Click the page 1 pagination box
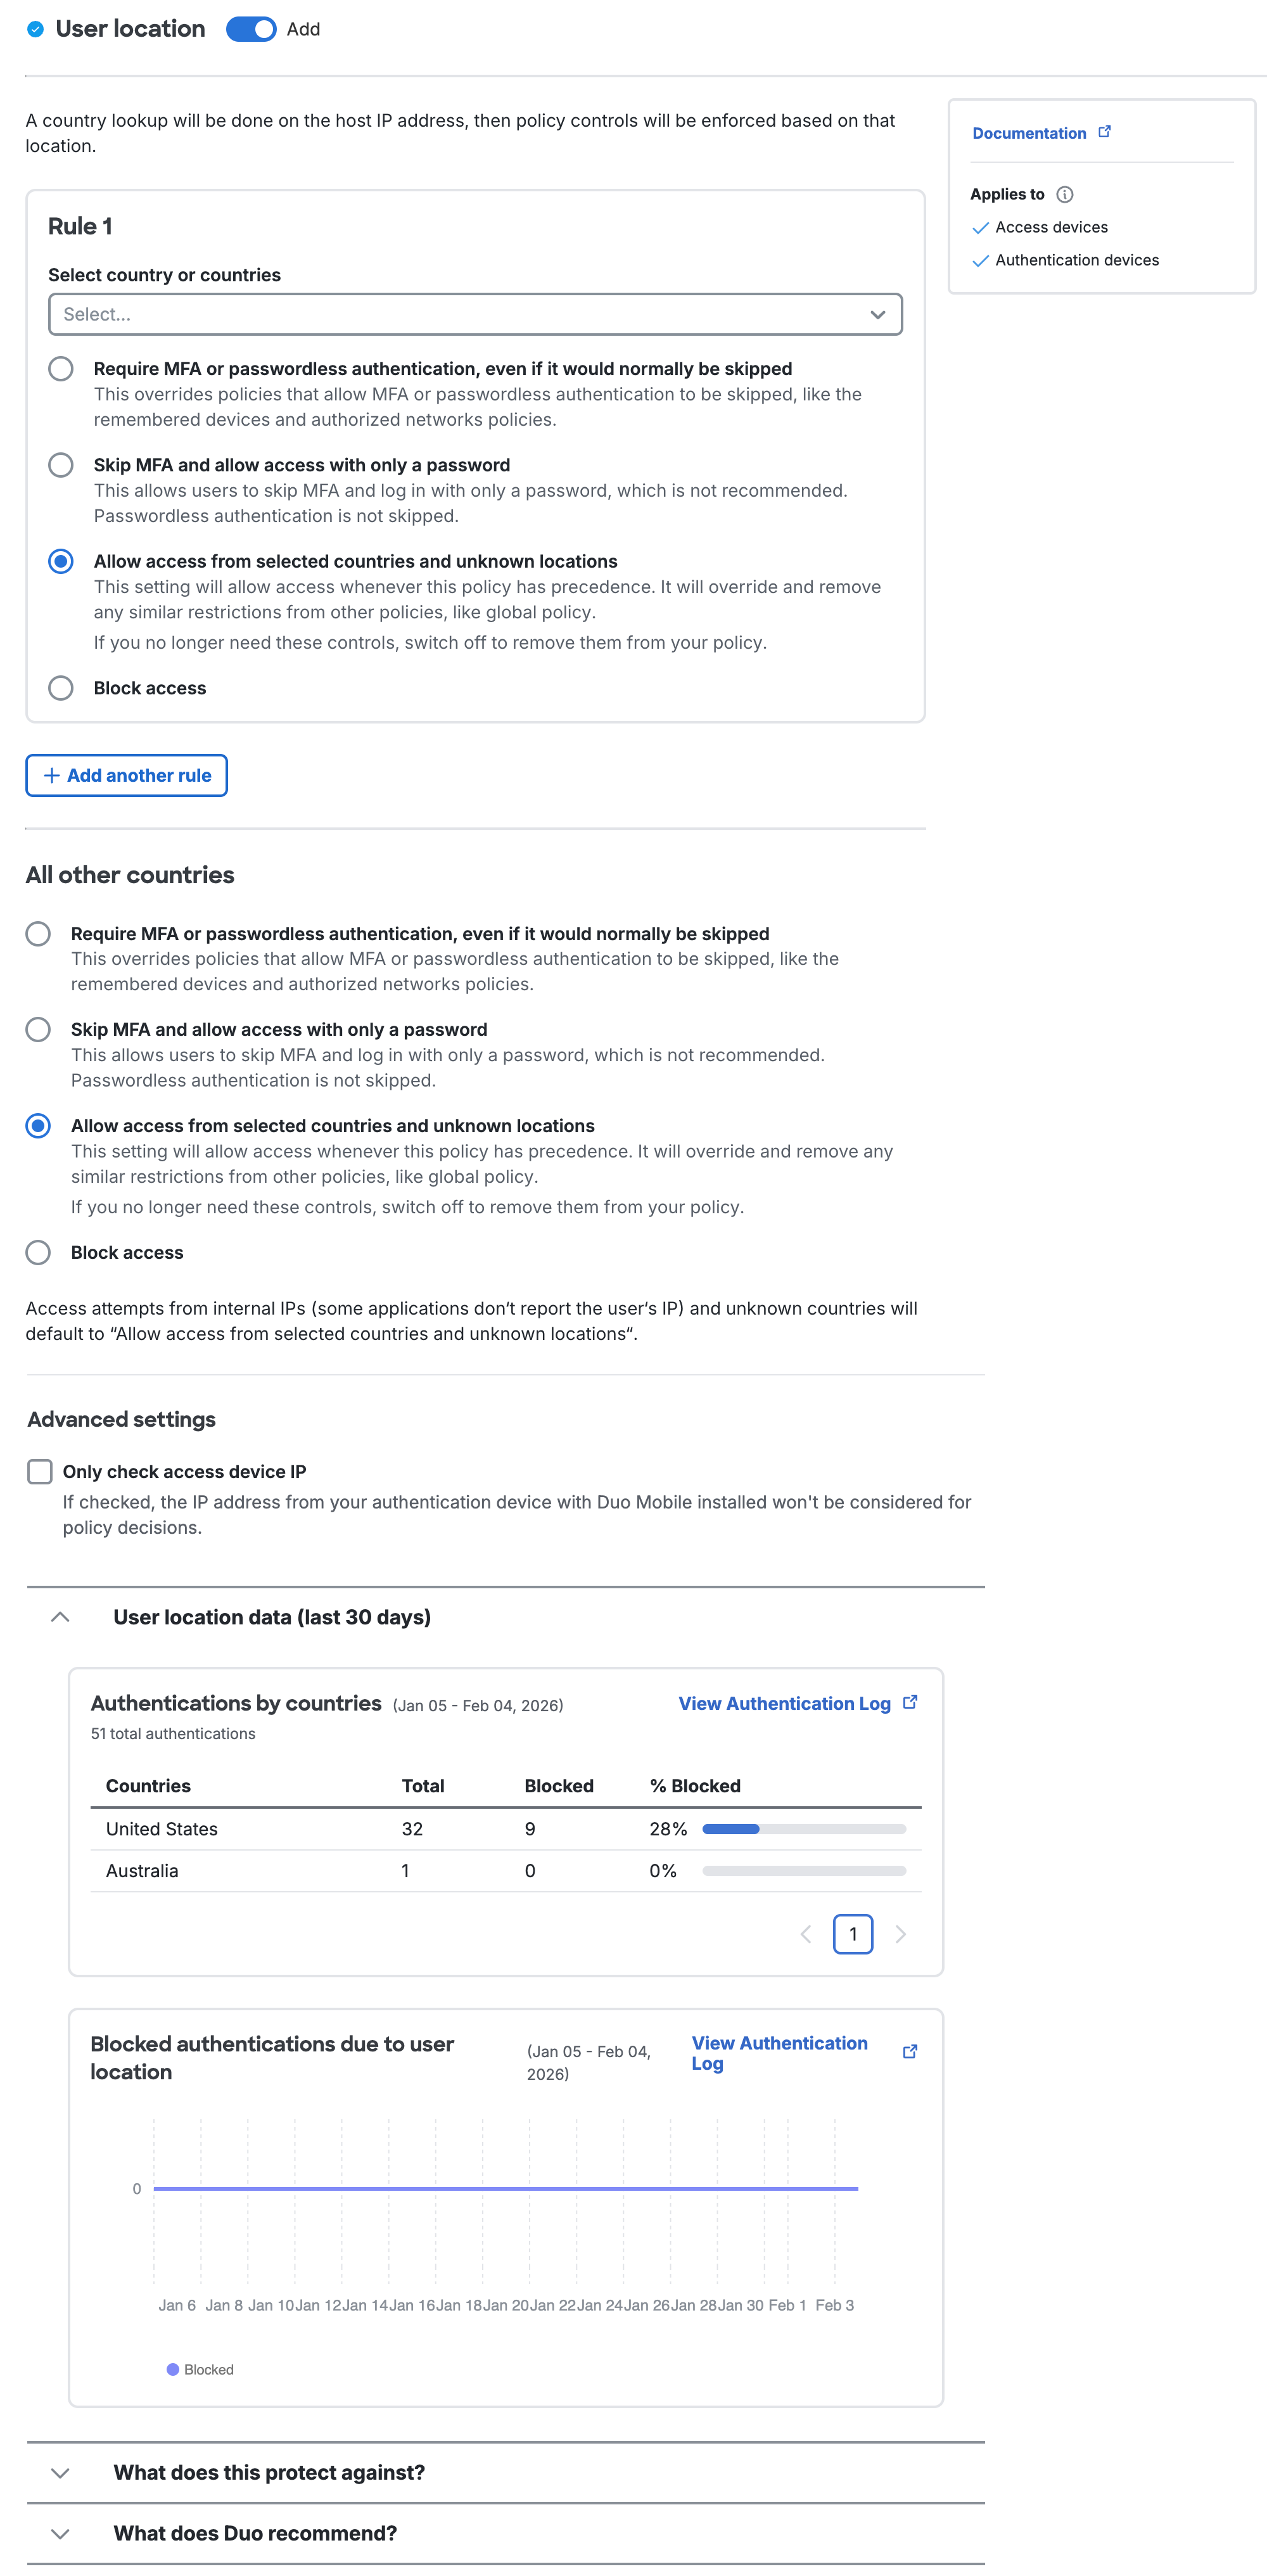Image resolution: width=1267 pixels, height=2576 pixels. 853,1934
